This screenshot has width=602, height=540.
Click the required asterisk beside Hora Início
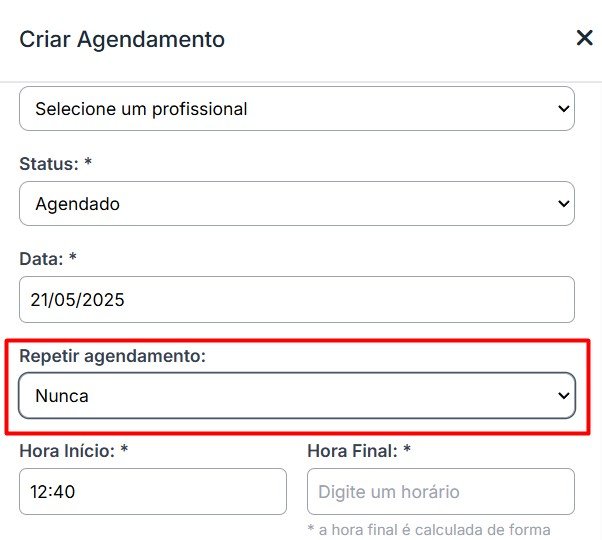(x=124, y=450)
